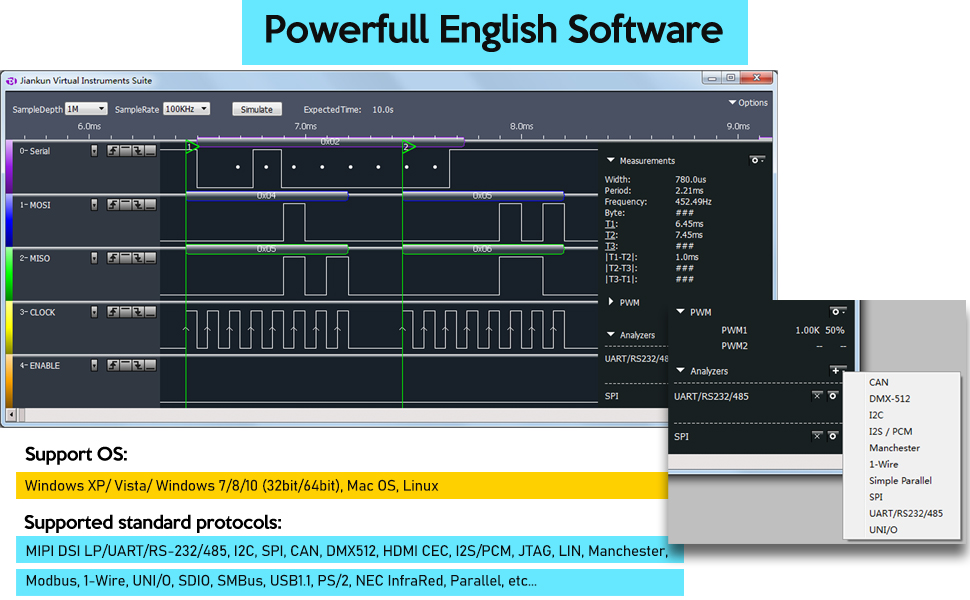970x600 pixels.
Task: Toggle the high-level trigger on MISO channel
Action: (125, 258)
